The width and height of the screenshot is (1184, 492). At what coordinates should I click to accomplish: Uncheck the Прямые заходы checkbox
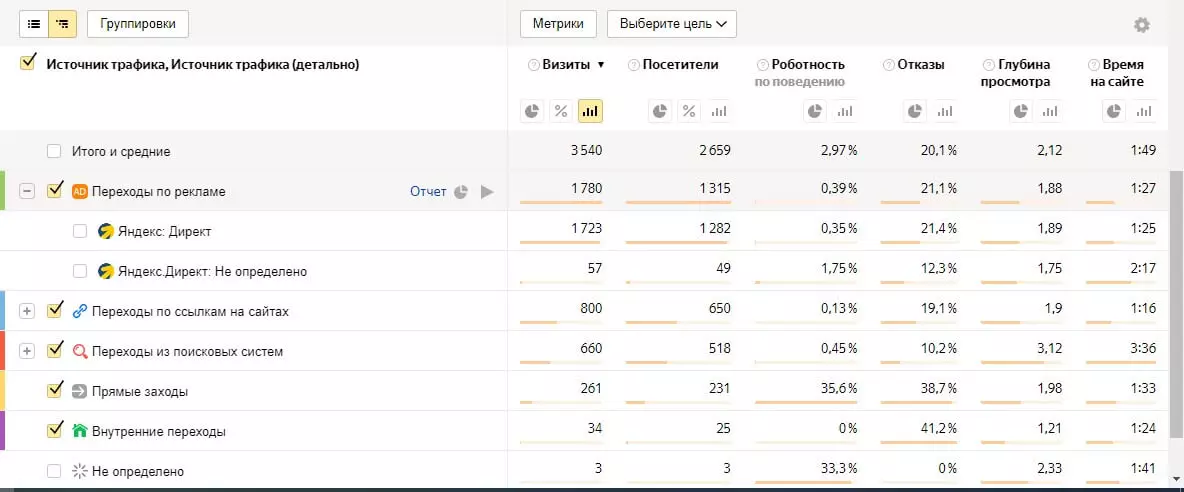[55, 391]
